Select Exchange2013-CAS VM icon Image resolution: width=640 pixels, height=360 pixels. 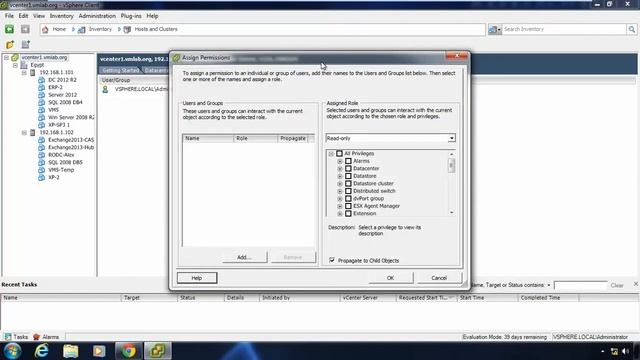42,140
